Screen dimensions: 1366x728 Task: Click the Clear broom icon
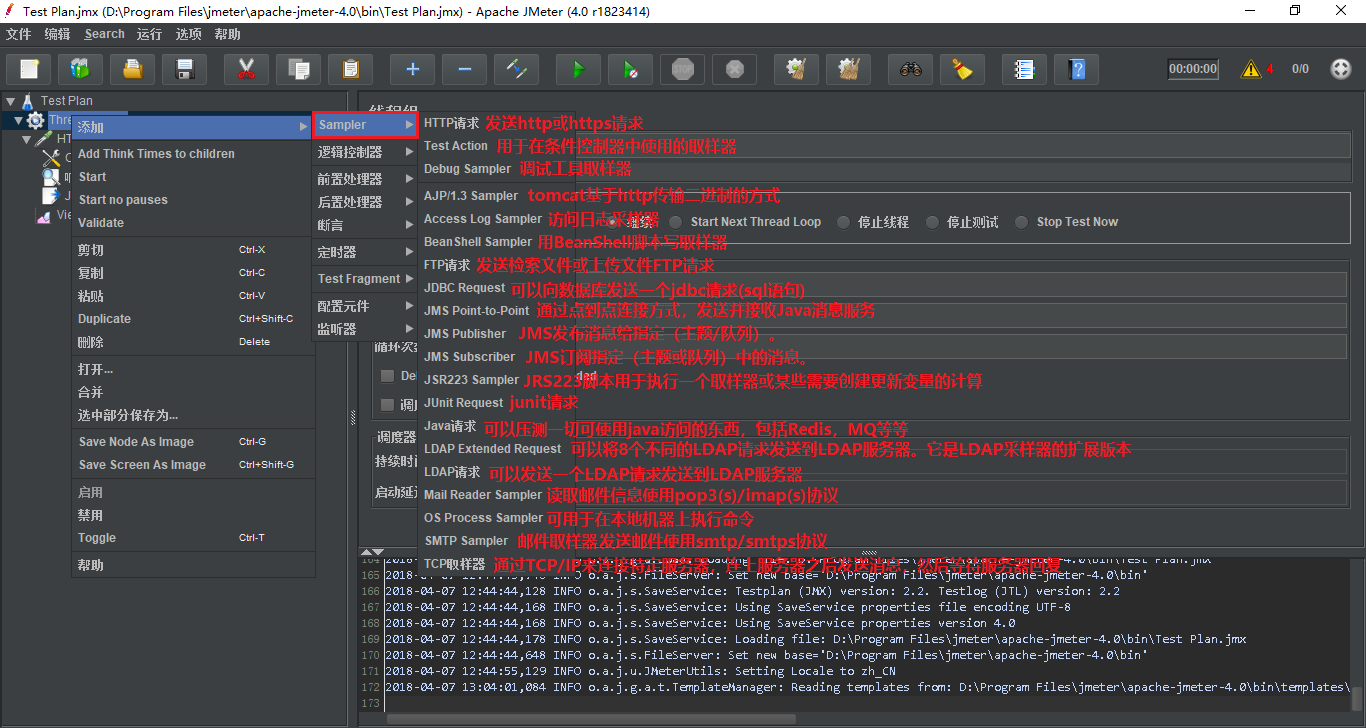(796, 69)
